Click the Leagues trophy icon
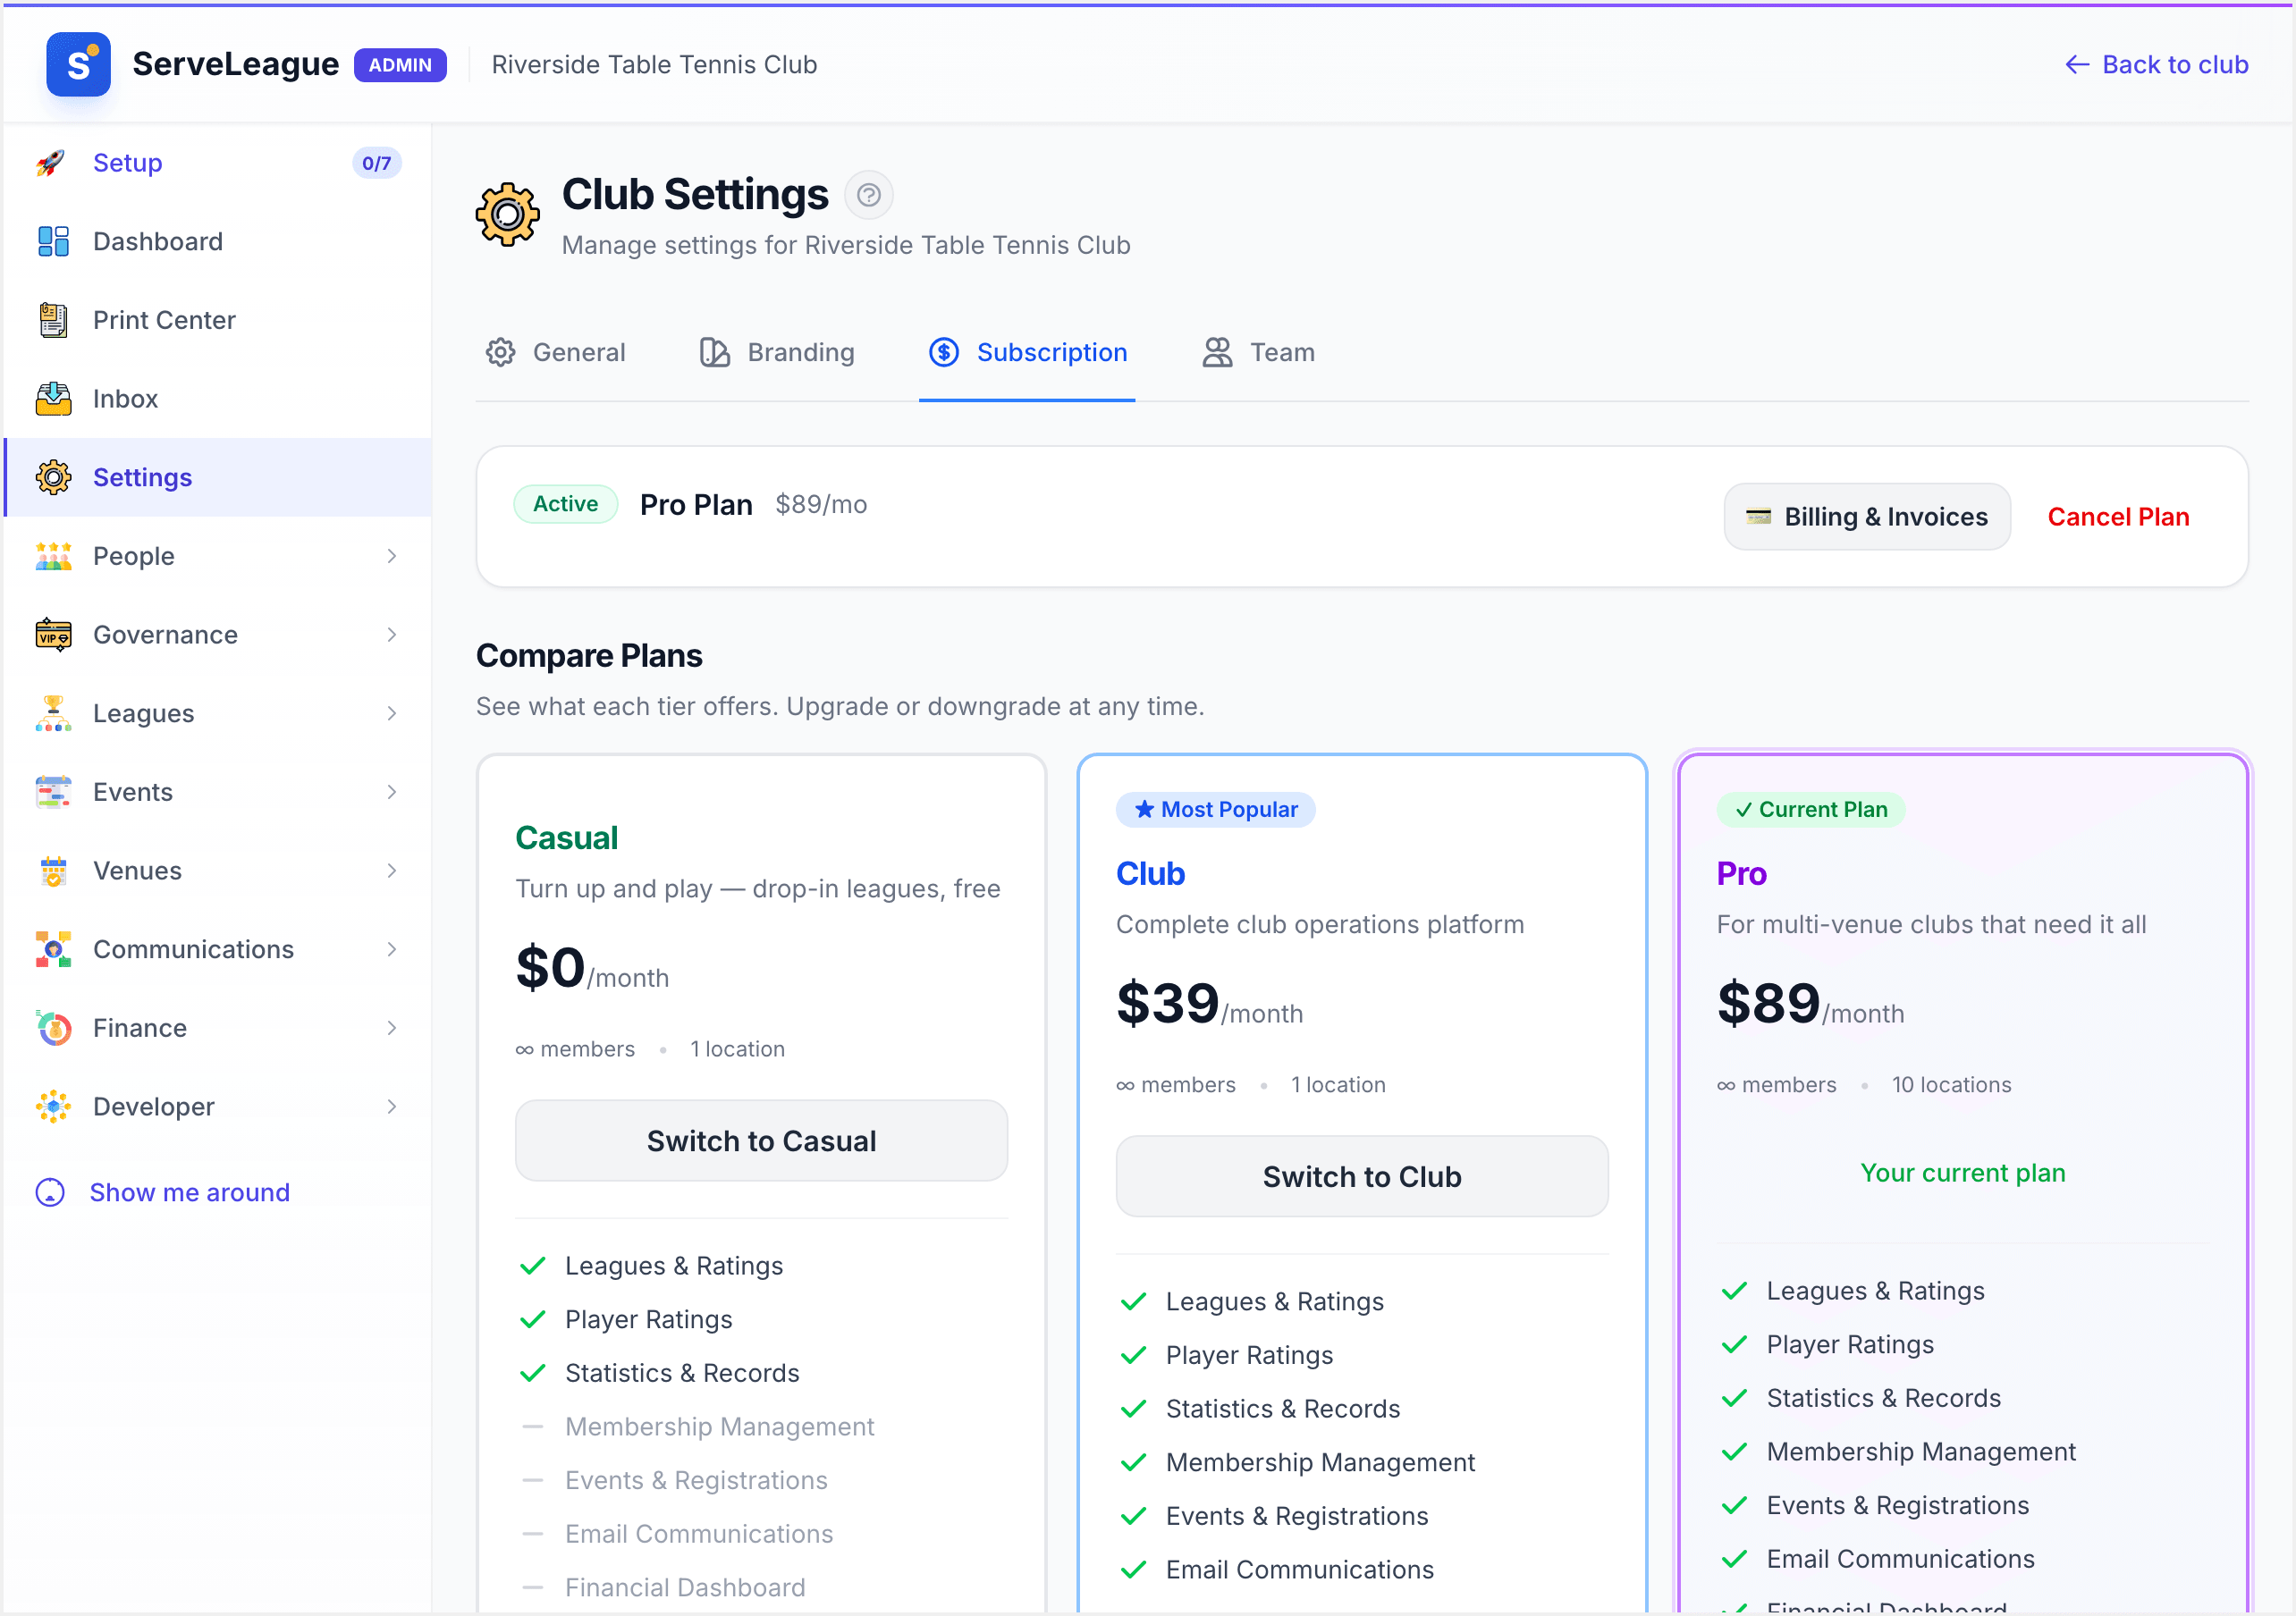2296x1616 pixels. 53,713
